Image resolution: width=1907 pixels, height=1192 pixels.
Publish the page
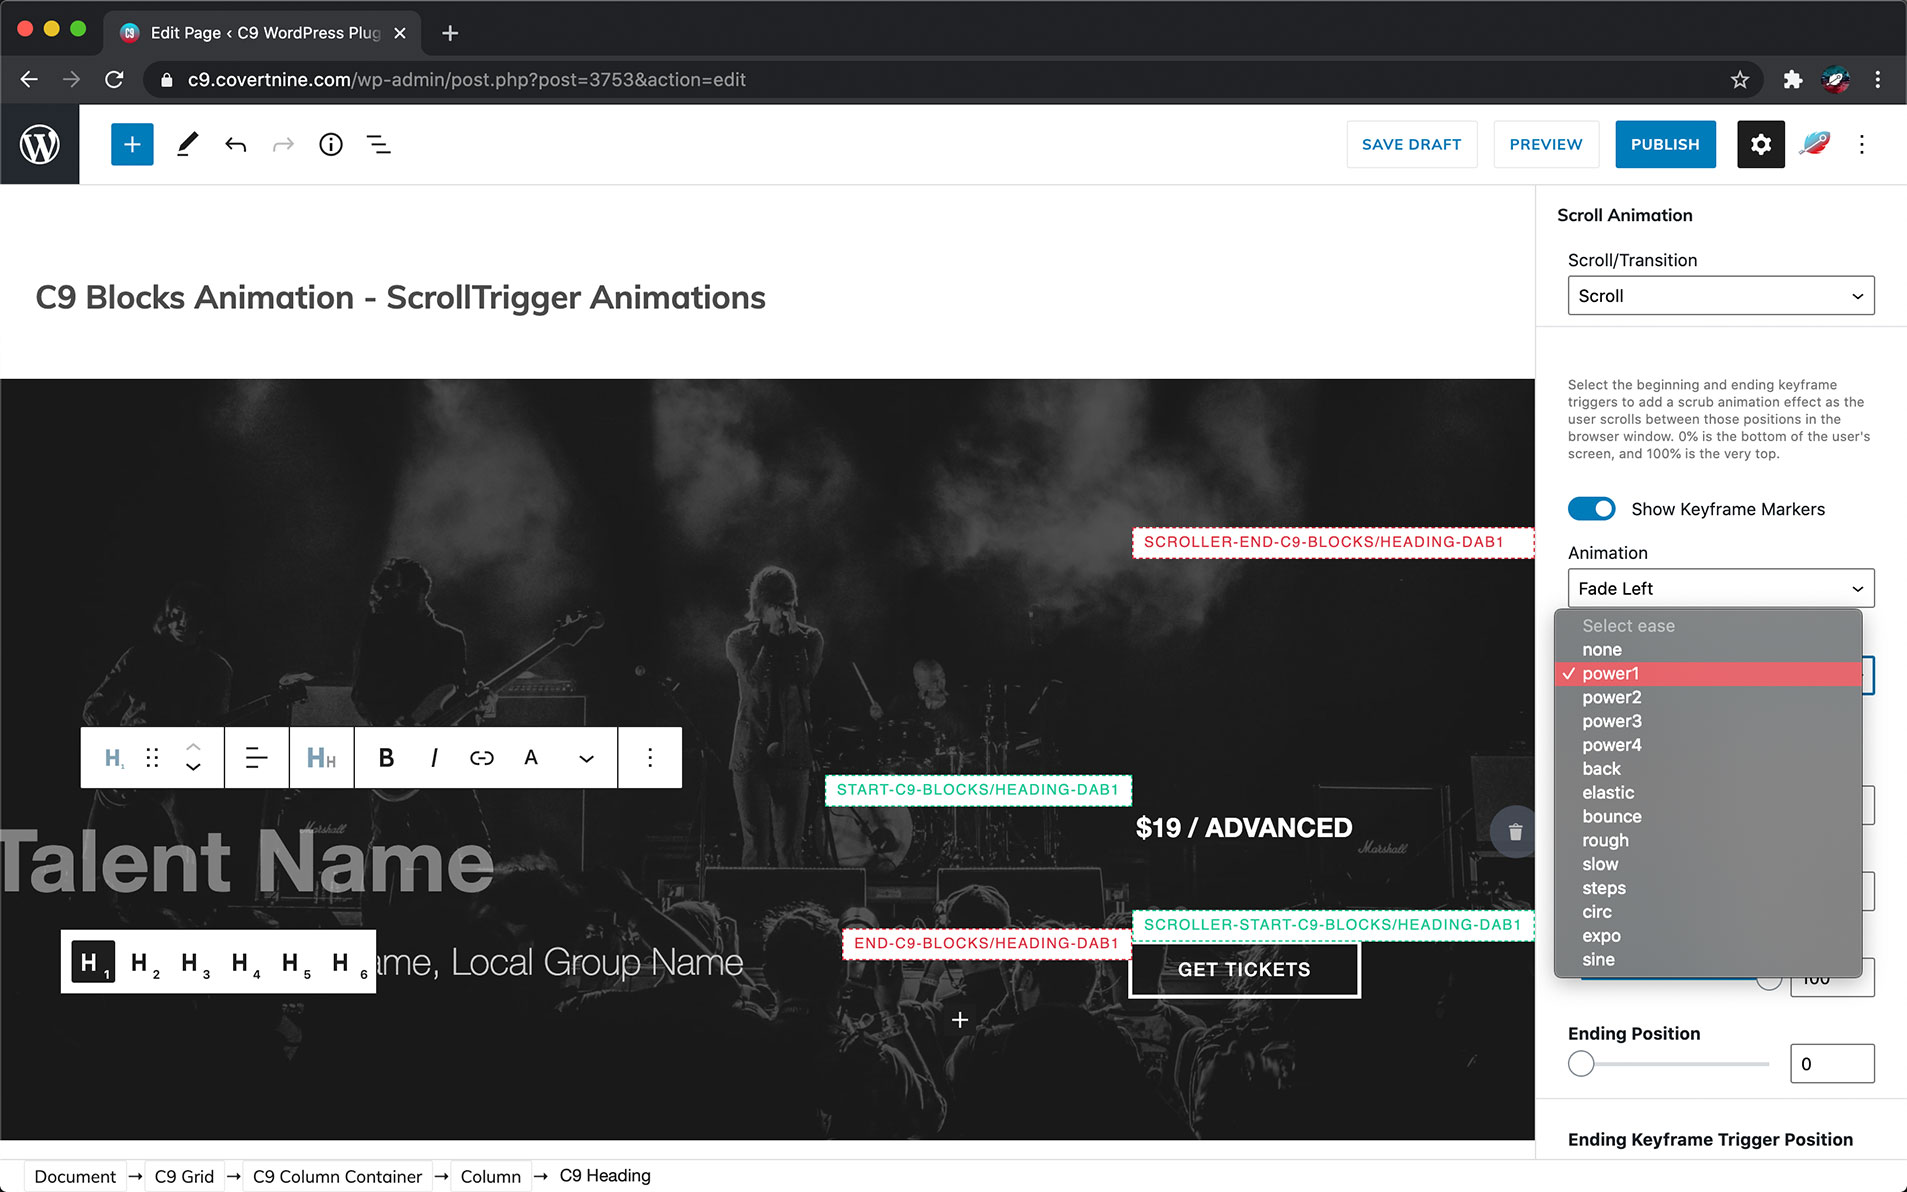pyautogui.click(x=1664, y=144)
